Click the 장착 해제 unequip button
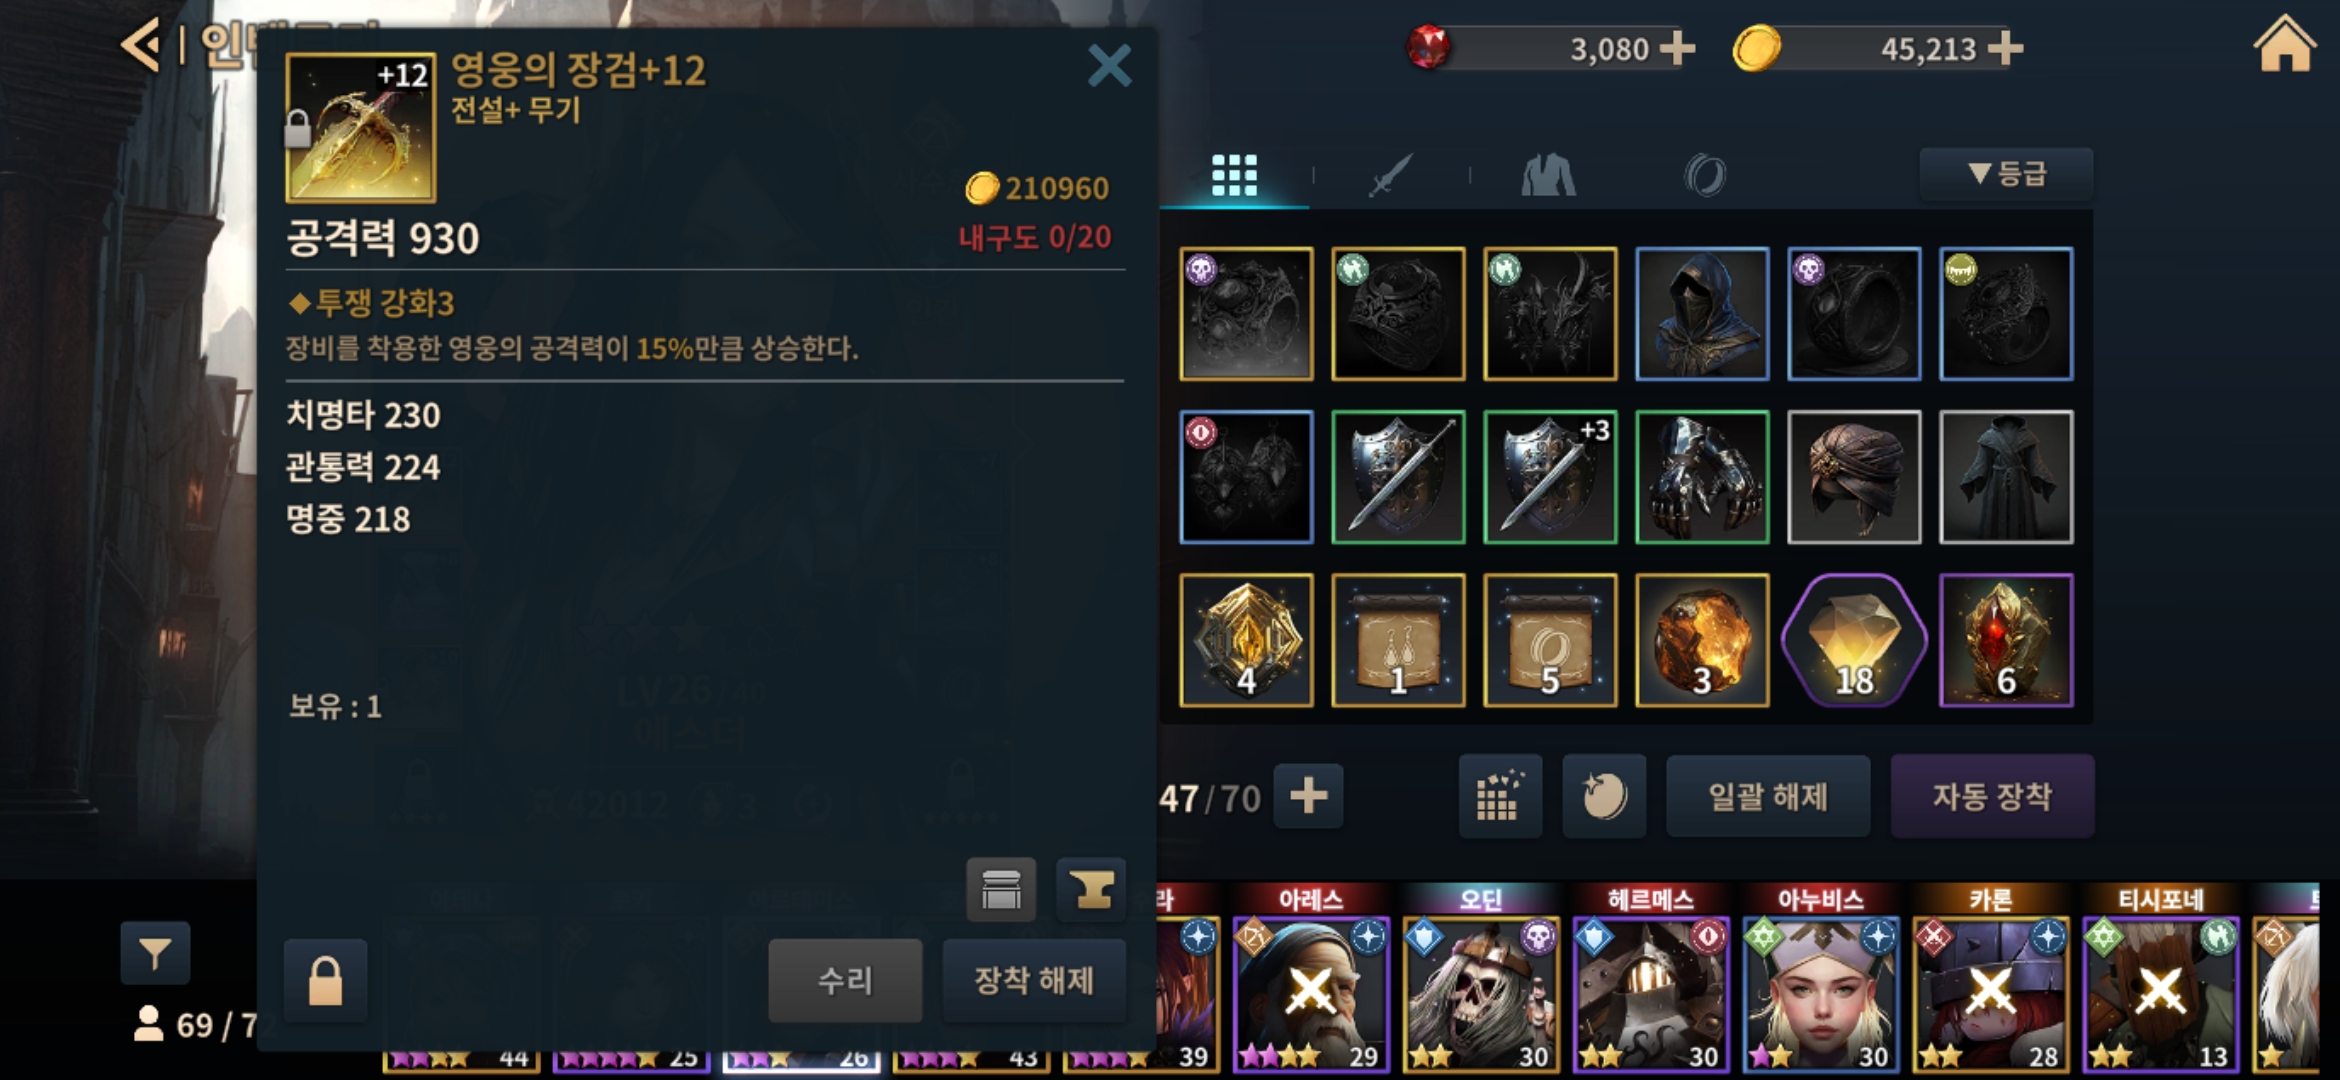The image size is (2340, 1080). (x=1034, y=980)
